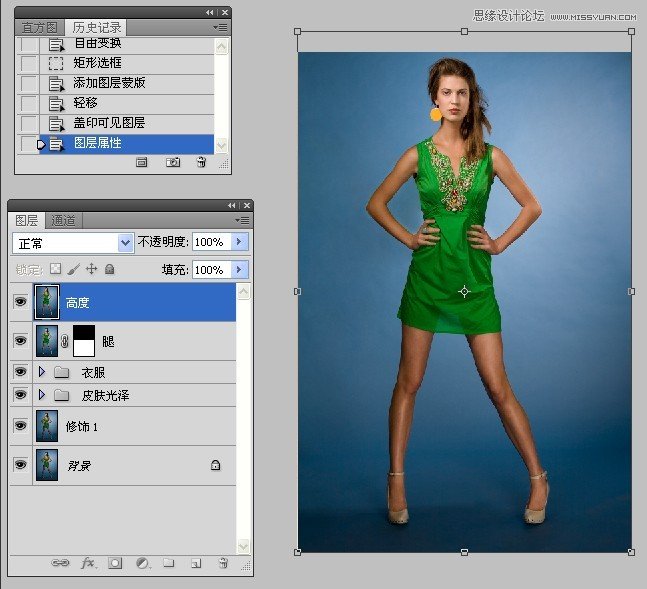Hide the 修饰 1 layer
647x589 pixels.
(21, 426)
